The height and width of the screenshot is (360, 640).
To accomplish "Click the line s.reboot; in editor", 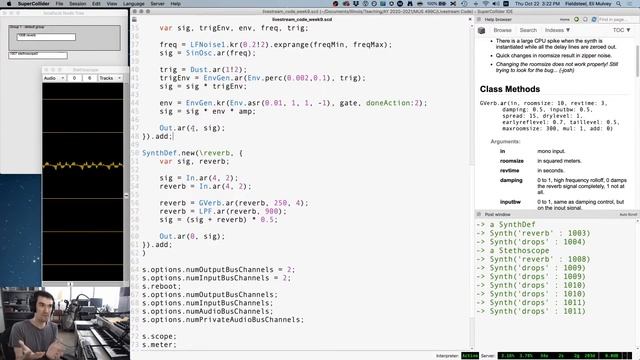I will tap(162, 287).
